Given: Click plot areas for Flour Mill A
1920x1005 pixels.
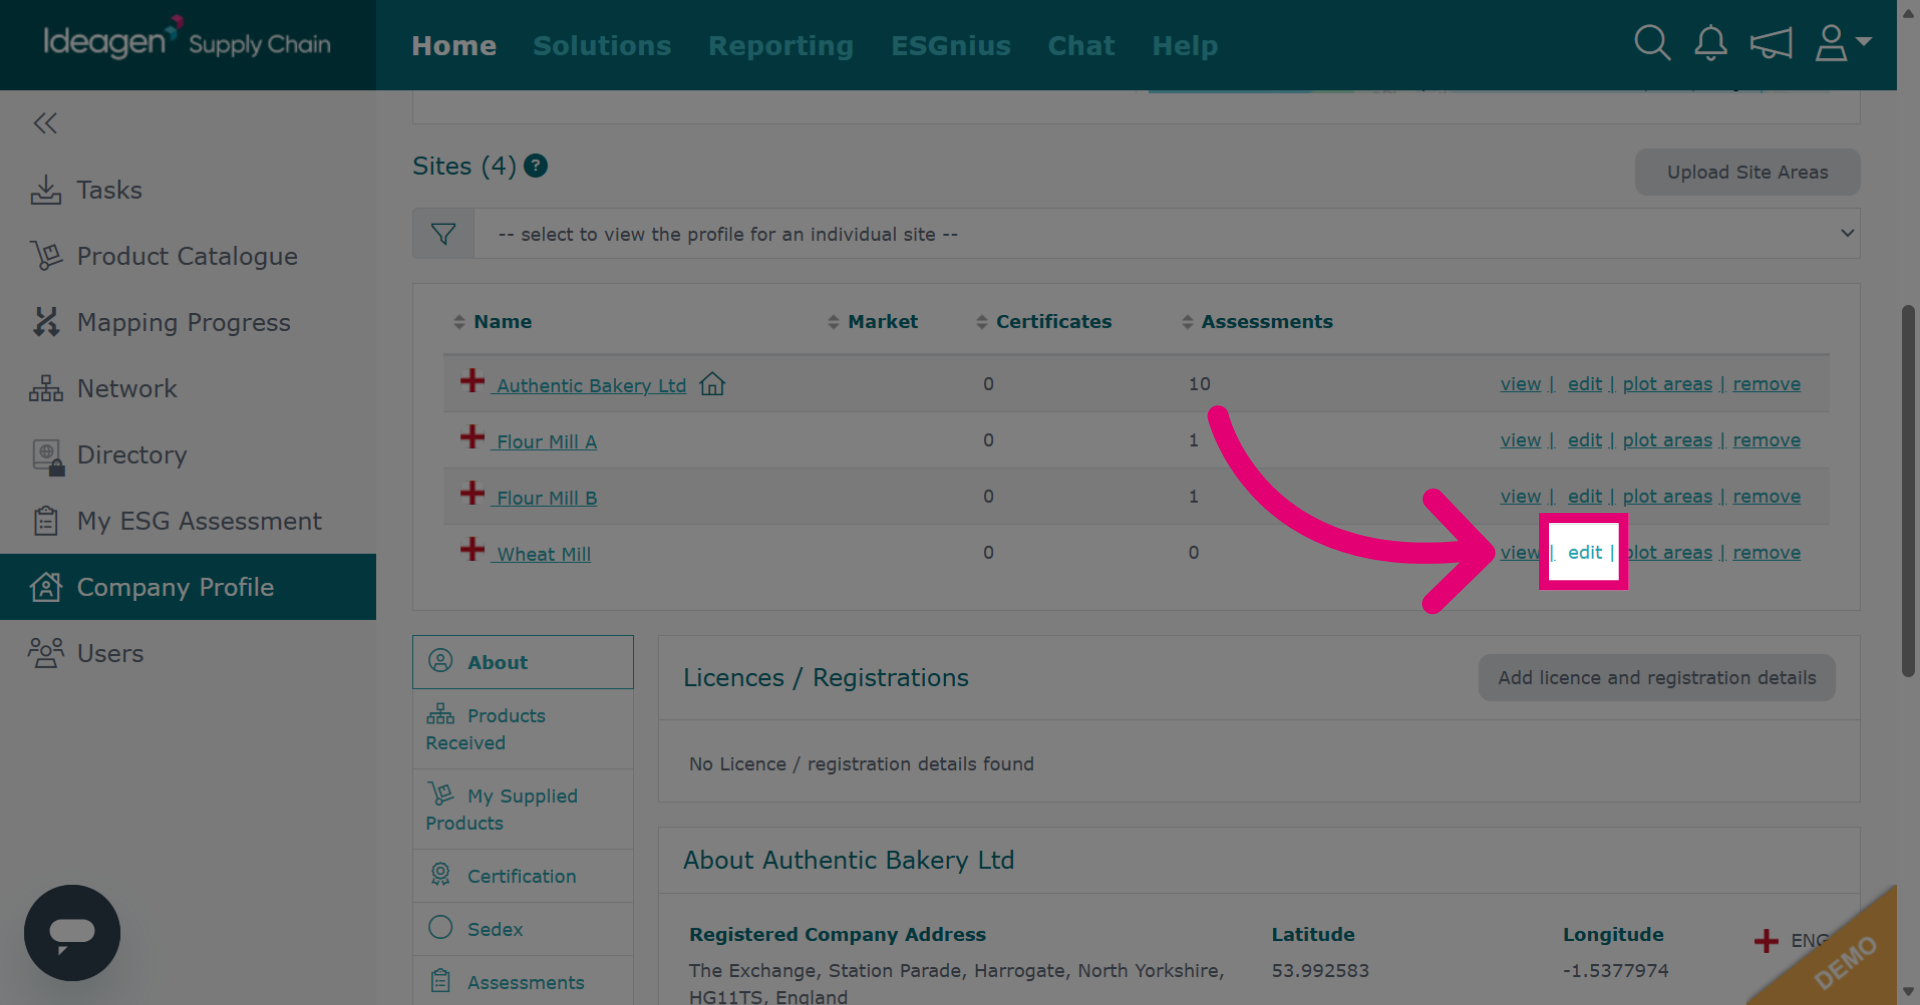Looking at the screenshot, I should 1667,440.
